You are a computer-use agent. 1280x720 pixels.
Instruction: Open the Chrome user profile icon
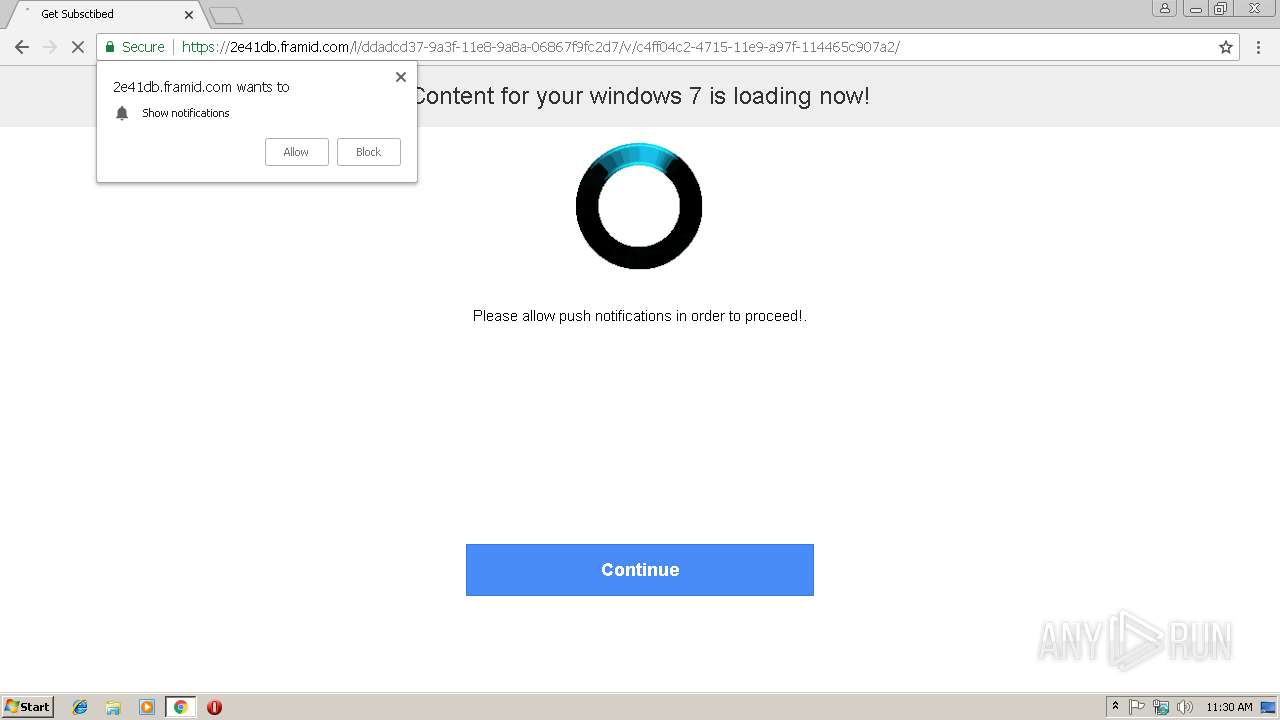coord(1165,8)
